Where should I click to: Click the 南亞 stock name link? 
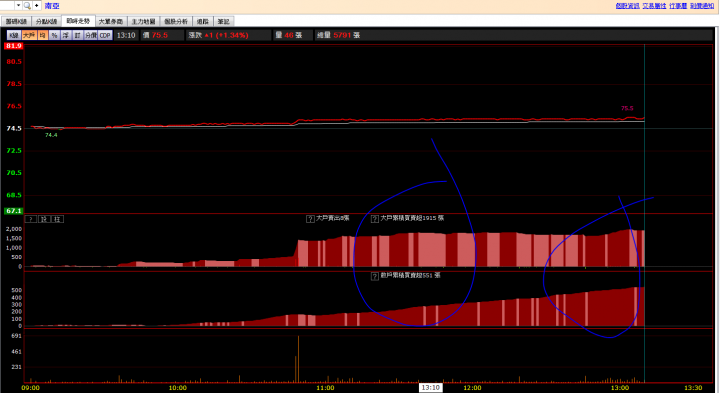tap(51, 6)
